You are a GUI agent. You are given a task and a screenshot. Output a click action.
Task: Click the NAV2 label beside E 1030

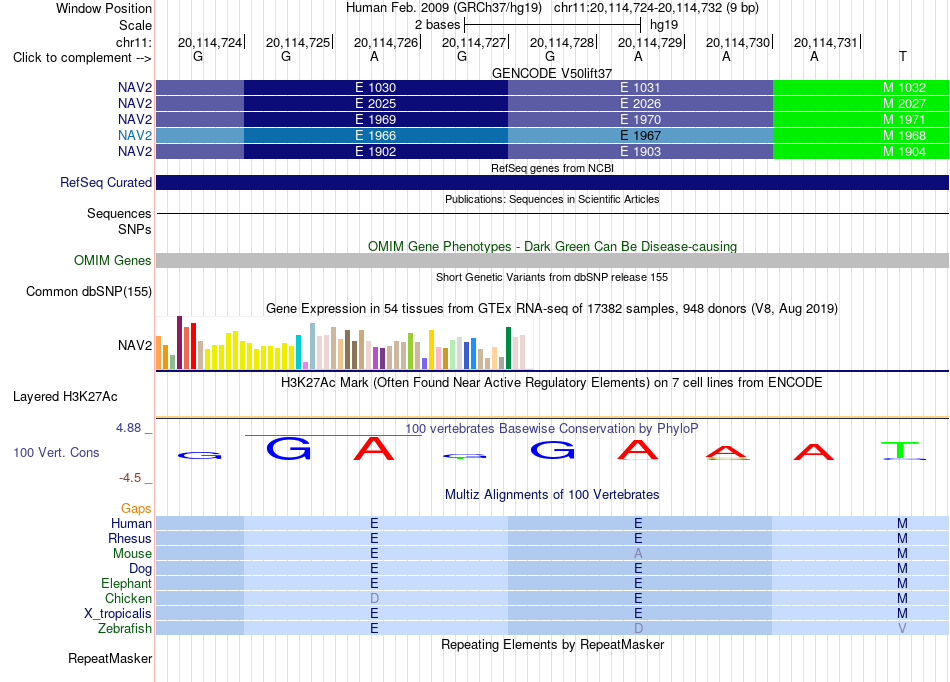135,87
